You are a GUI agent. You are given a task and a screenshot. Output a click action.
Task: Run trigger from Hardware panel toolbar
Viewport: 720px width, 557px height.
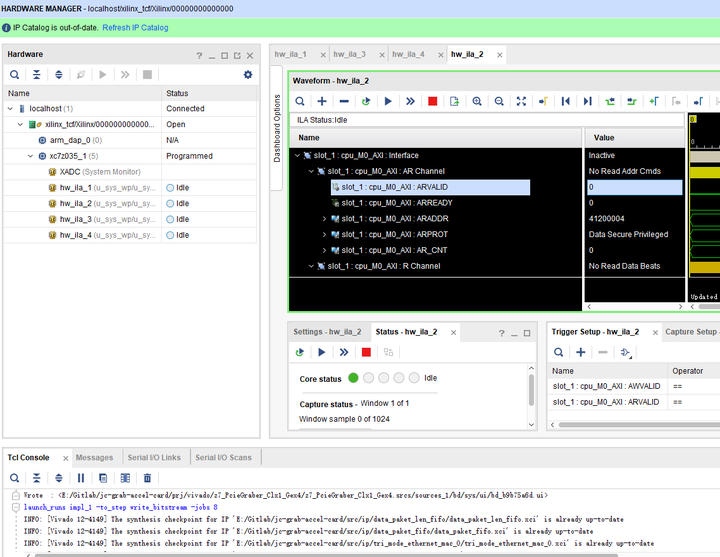[x=103, y=74]
